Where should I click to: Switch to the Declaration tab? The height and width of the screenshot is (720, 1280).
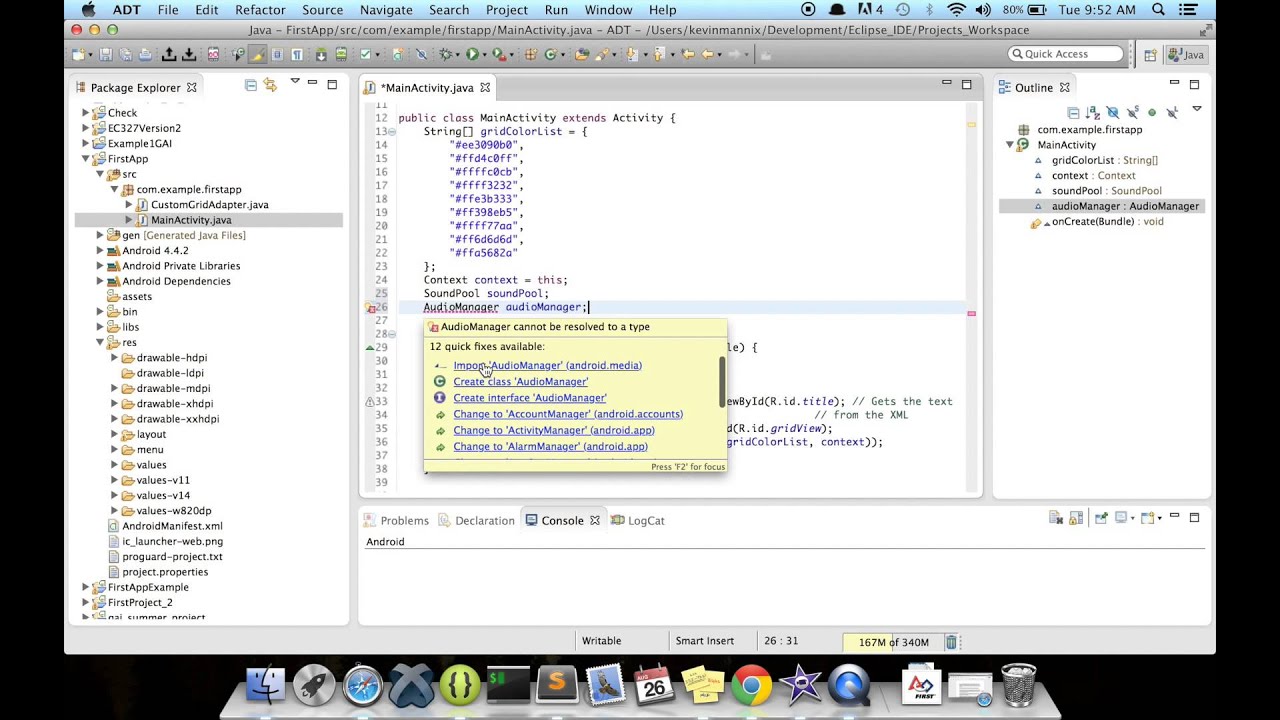click(x=478, y=520)
